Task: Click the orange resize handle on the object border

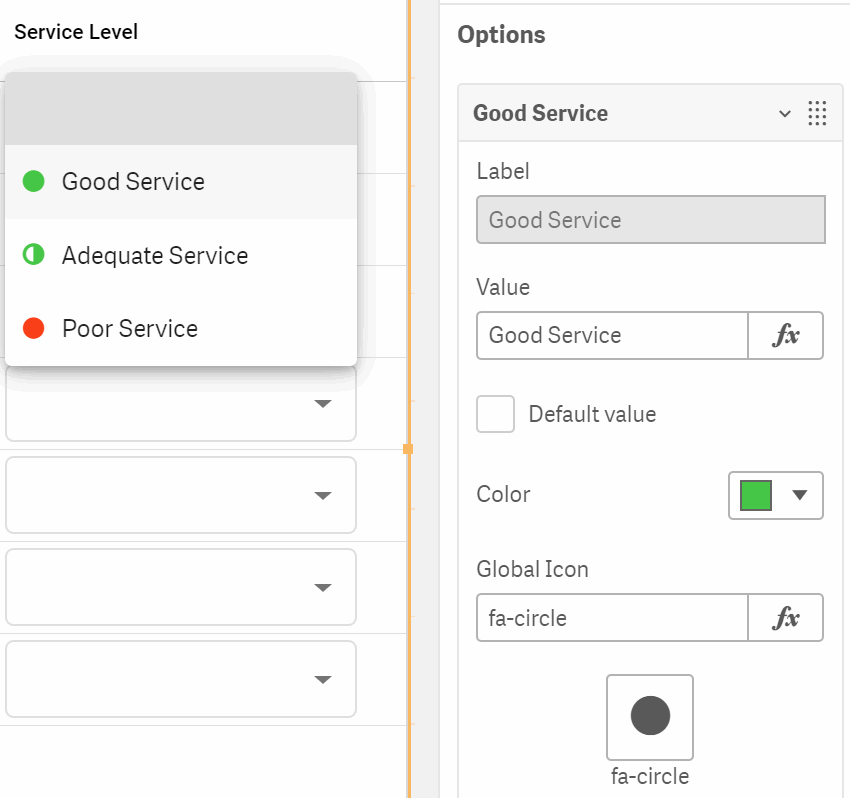Action: 408,449
